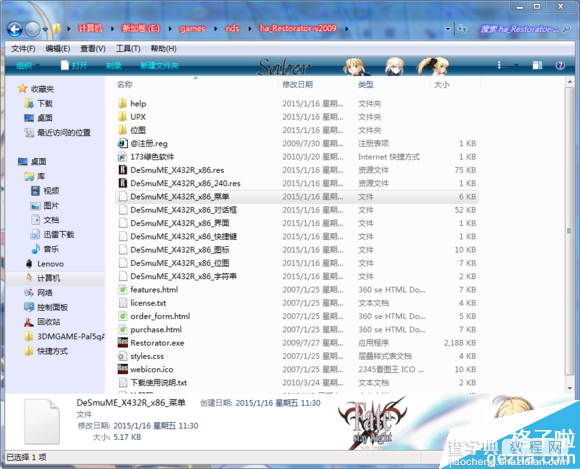
Task: Open the address bar history dropdown
Action: [448, 29]
